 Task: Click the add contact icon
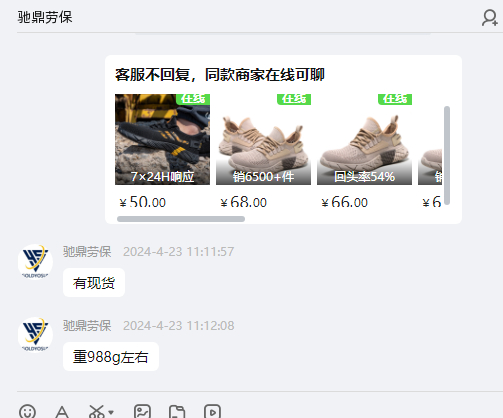[490, 18]
